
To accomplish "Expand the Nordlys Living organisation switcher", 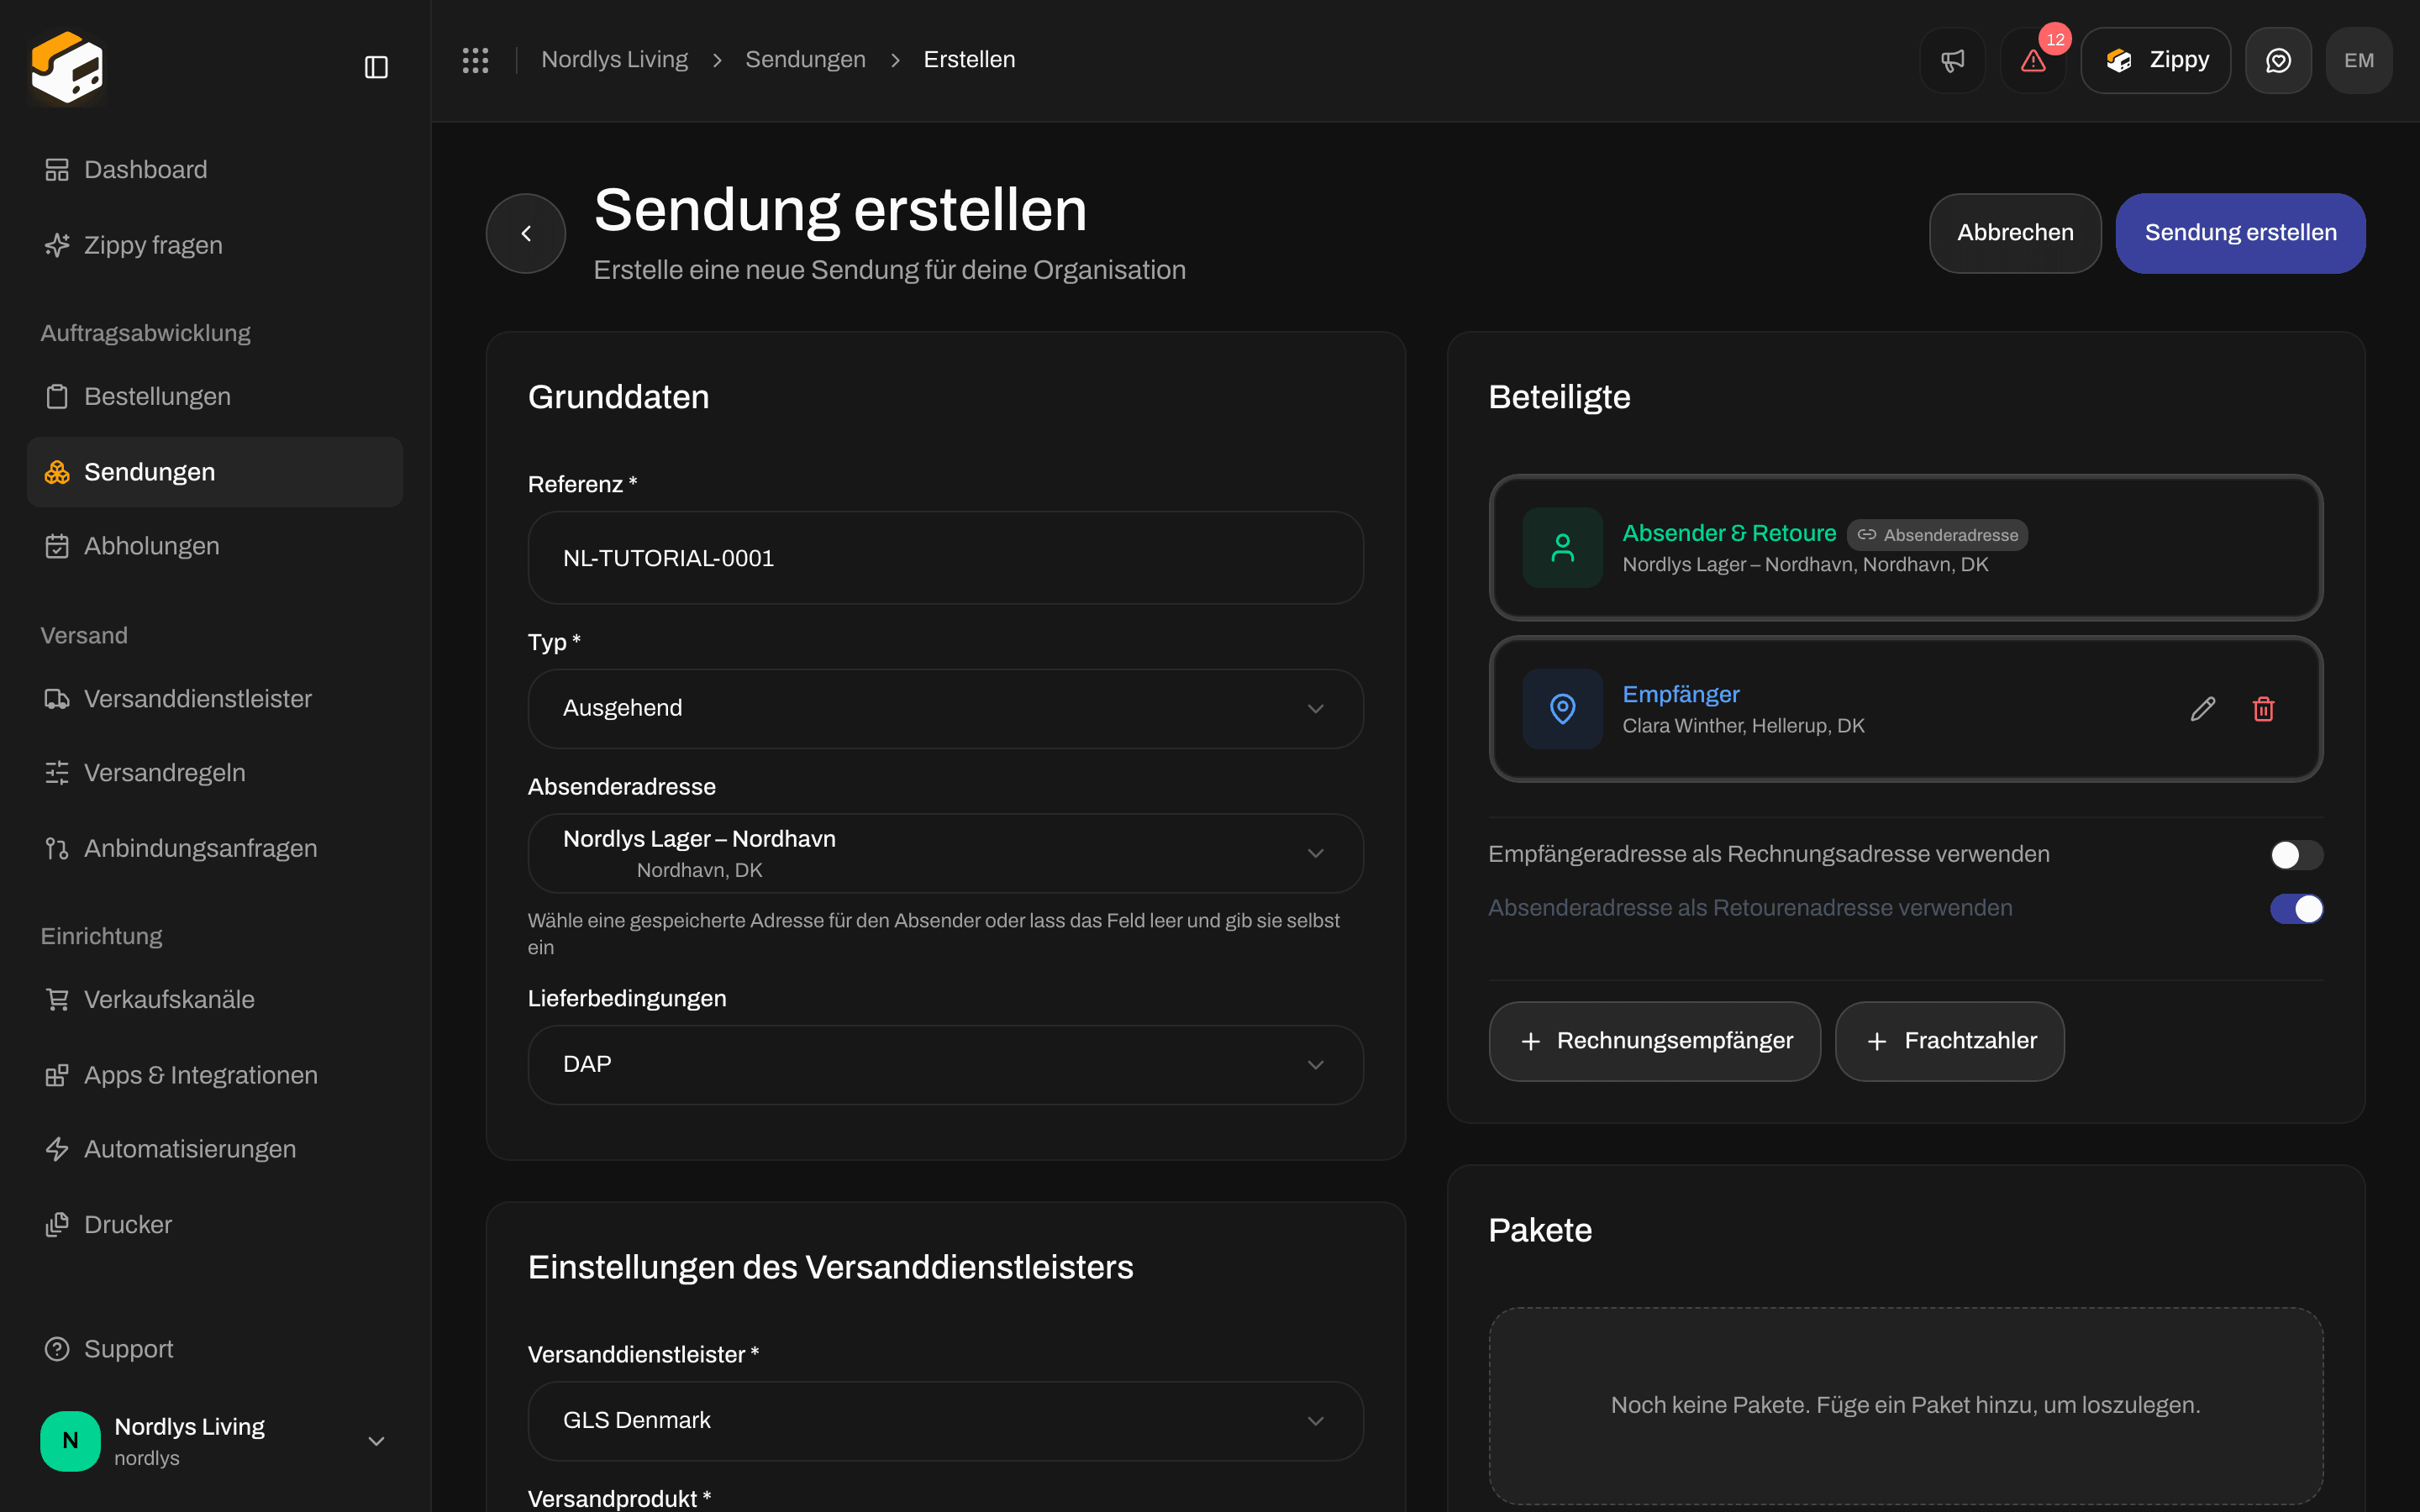I will [215, 1441].
